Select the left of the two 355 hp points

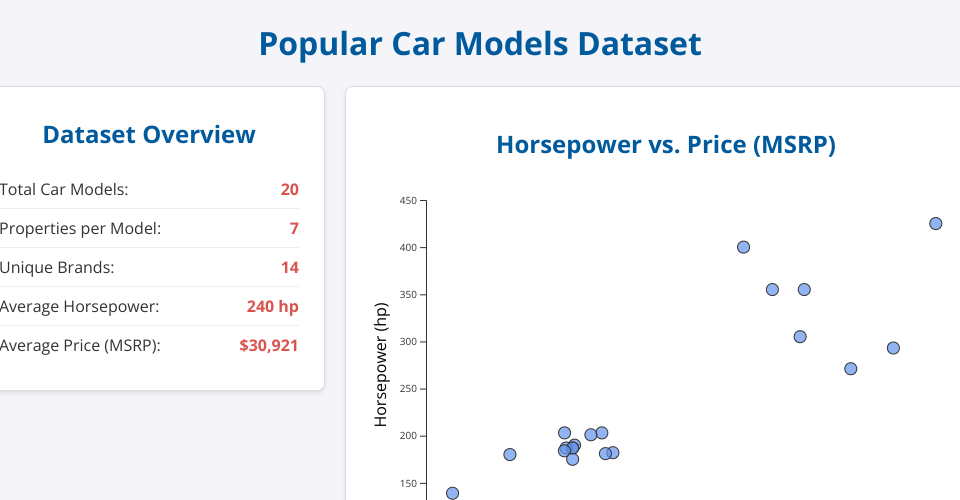(x=772, y=290)
